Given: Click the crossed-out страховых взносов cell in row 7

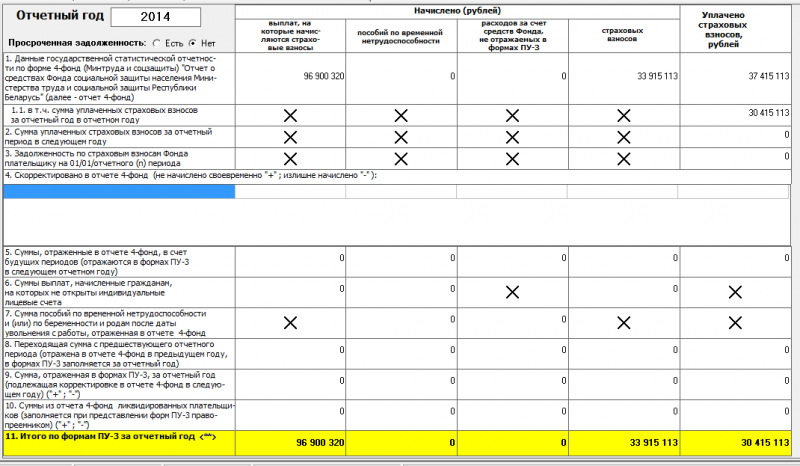Looking at the screenshot, I should pyautogui.click(x=623, y=322).
